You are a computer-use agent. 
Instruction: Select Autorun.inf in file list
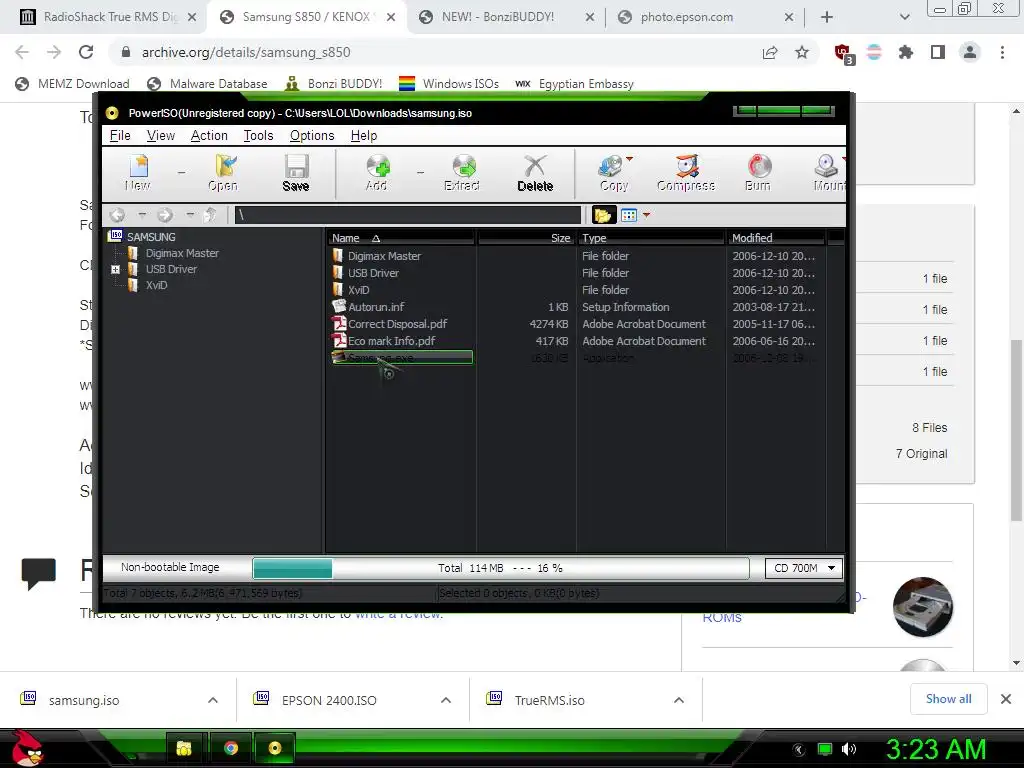pos(376,307)
